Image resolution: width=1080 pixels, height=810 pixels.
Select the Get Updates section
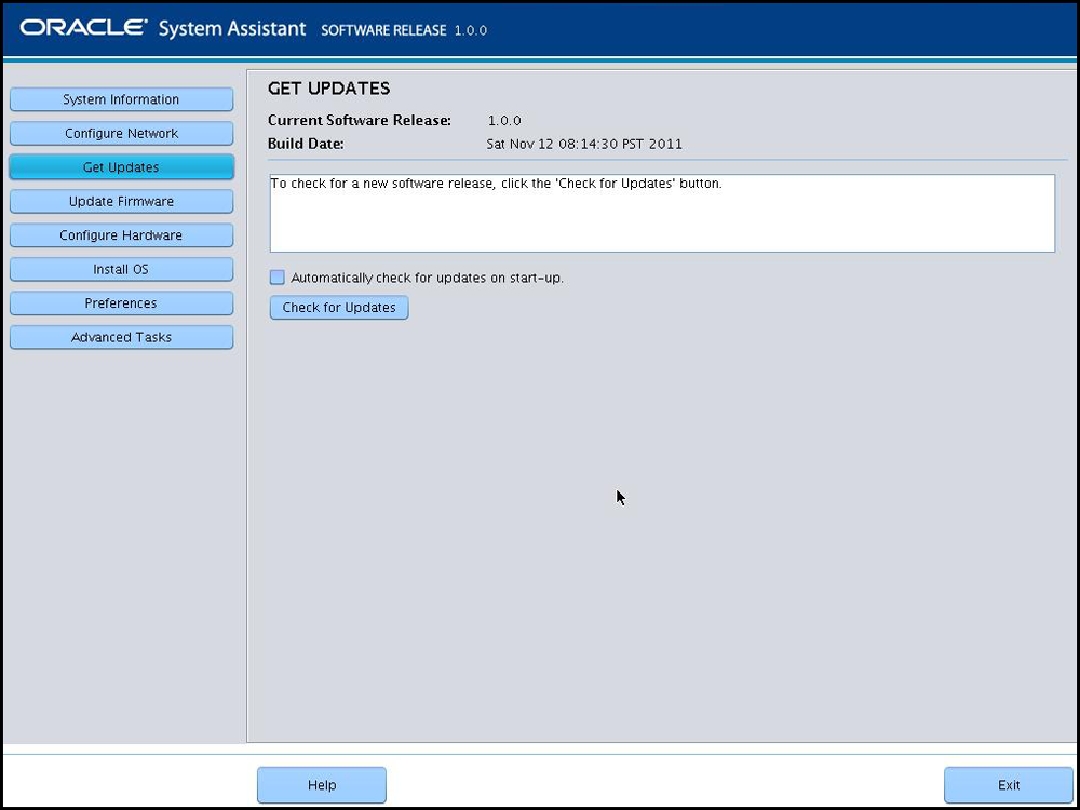tap(121, 167)
